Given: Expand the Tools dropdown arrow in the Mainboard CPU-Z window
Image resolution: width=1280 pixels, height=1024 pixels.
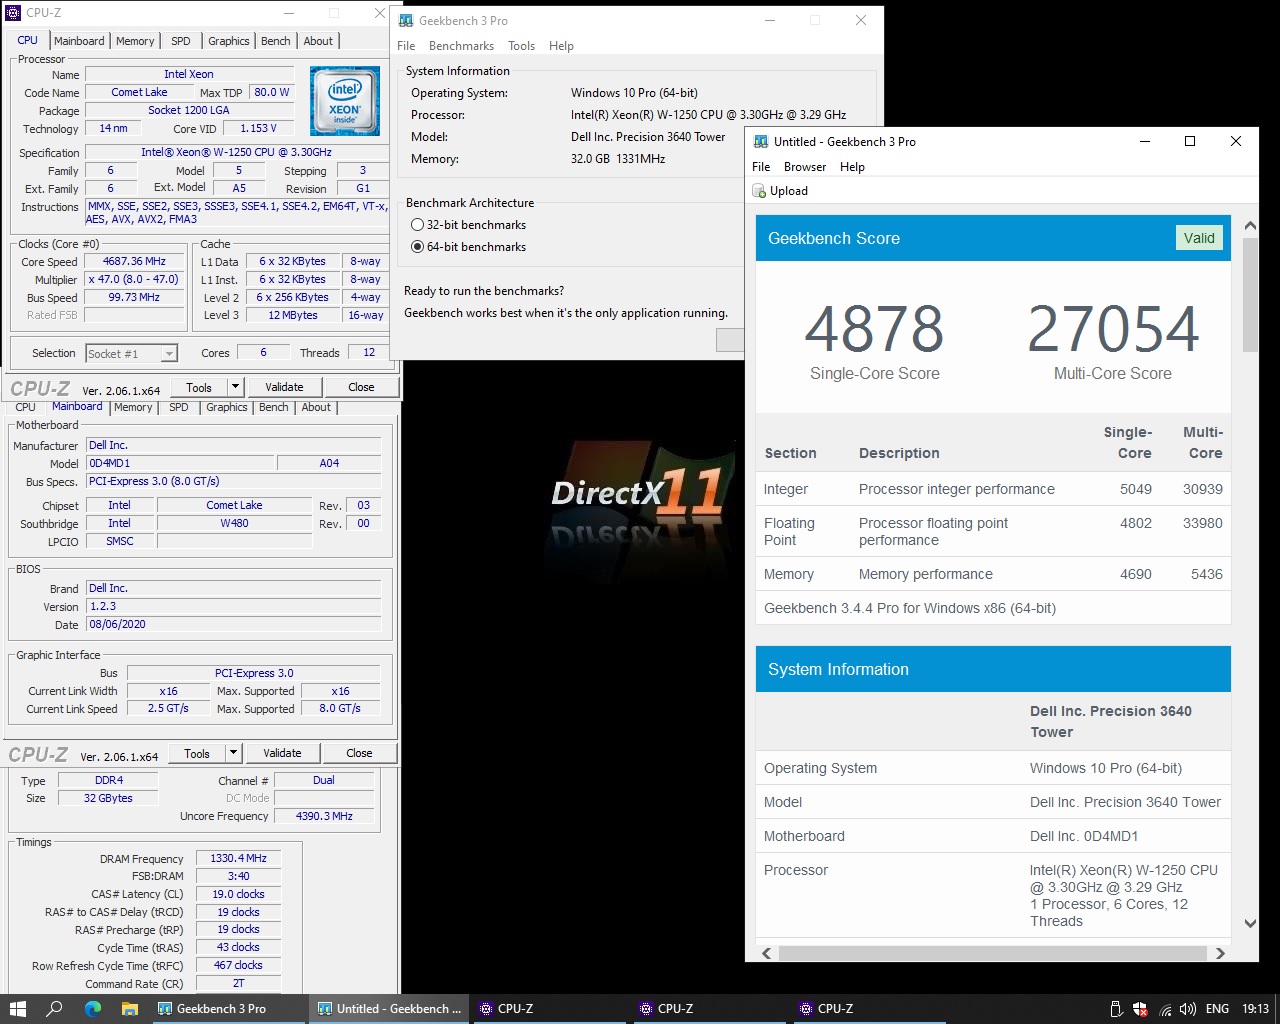Looking at the screenshot, I should [x=233, y=753].
